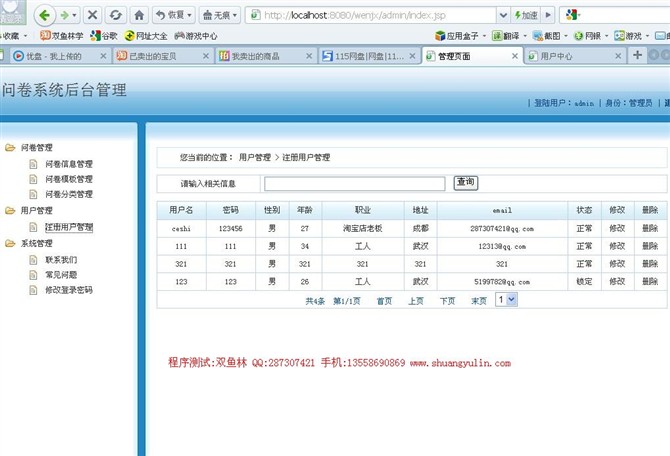
Task: Click the document icon beside 联系我们
Action: click(x=33, y=259)
